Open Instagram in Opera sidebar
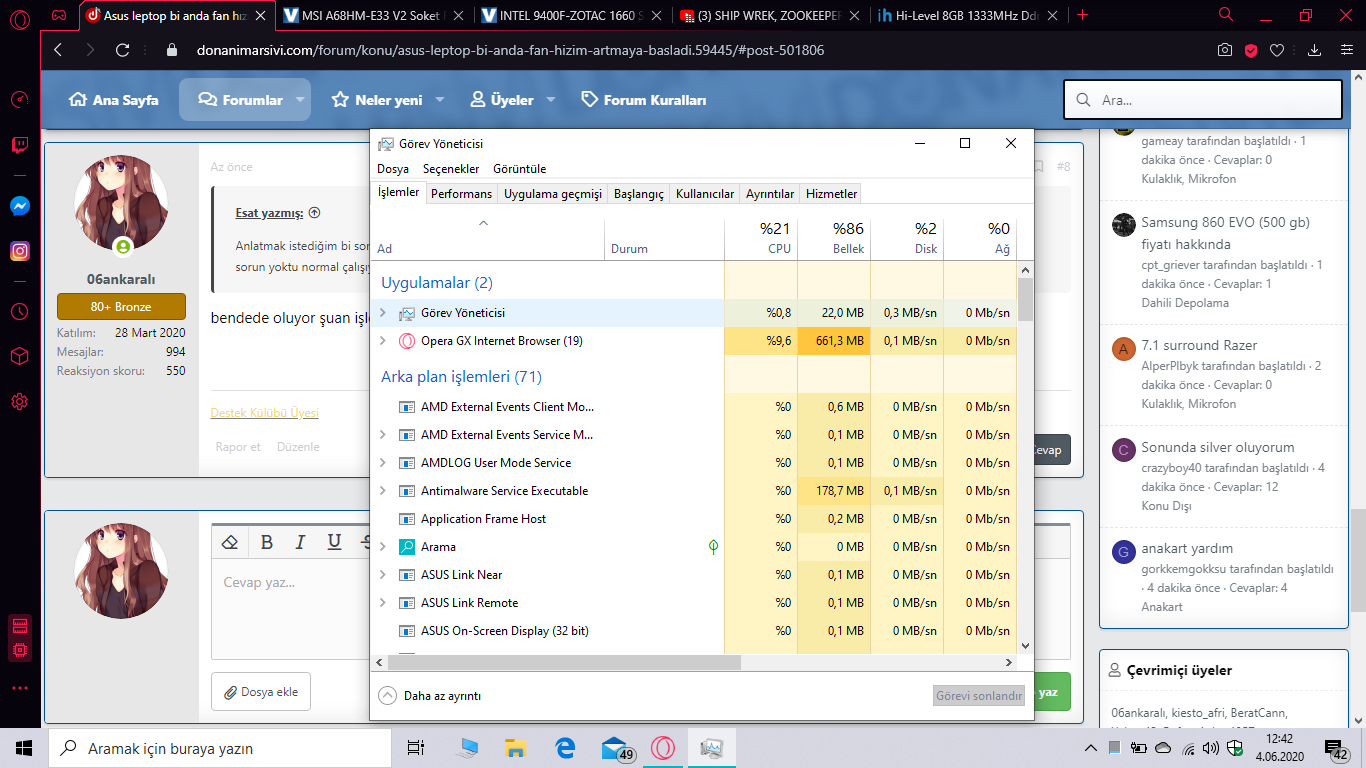The image size is (1366, 768). 19,251
